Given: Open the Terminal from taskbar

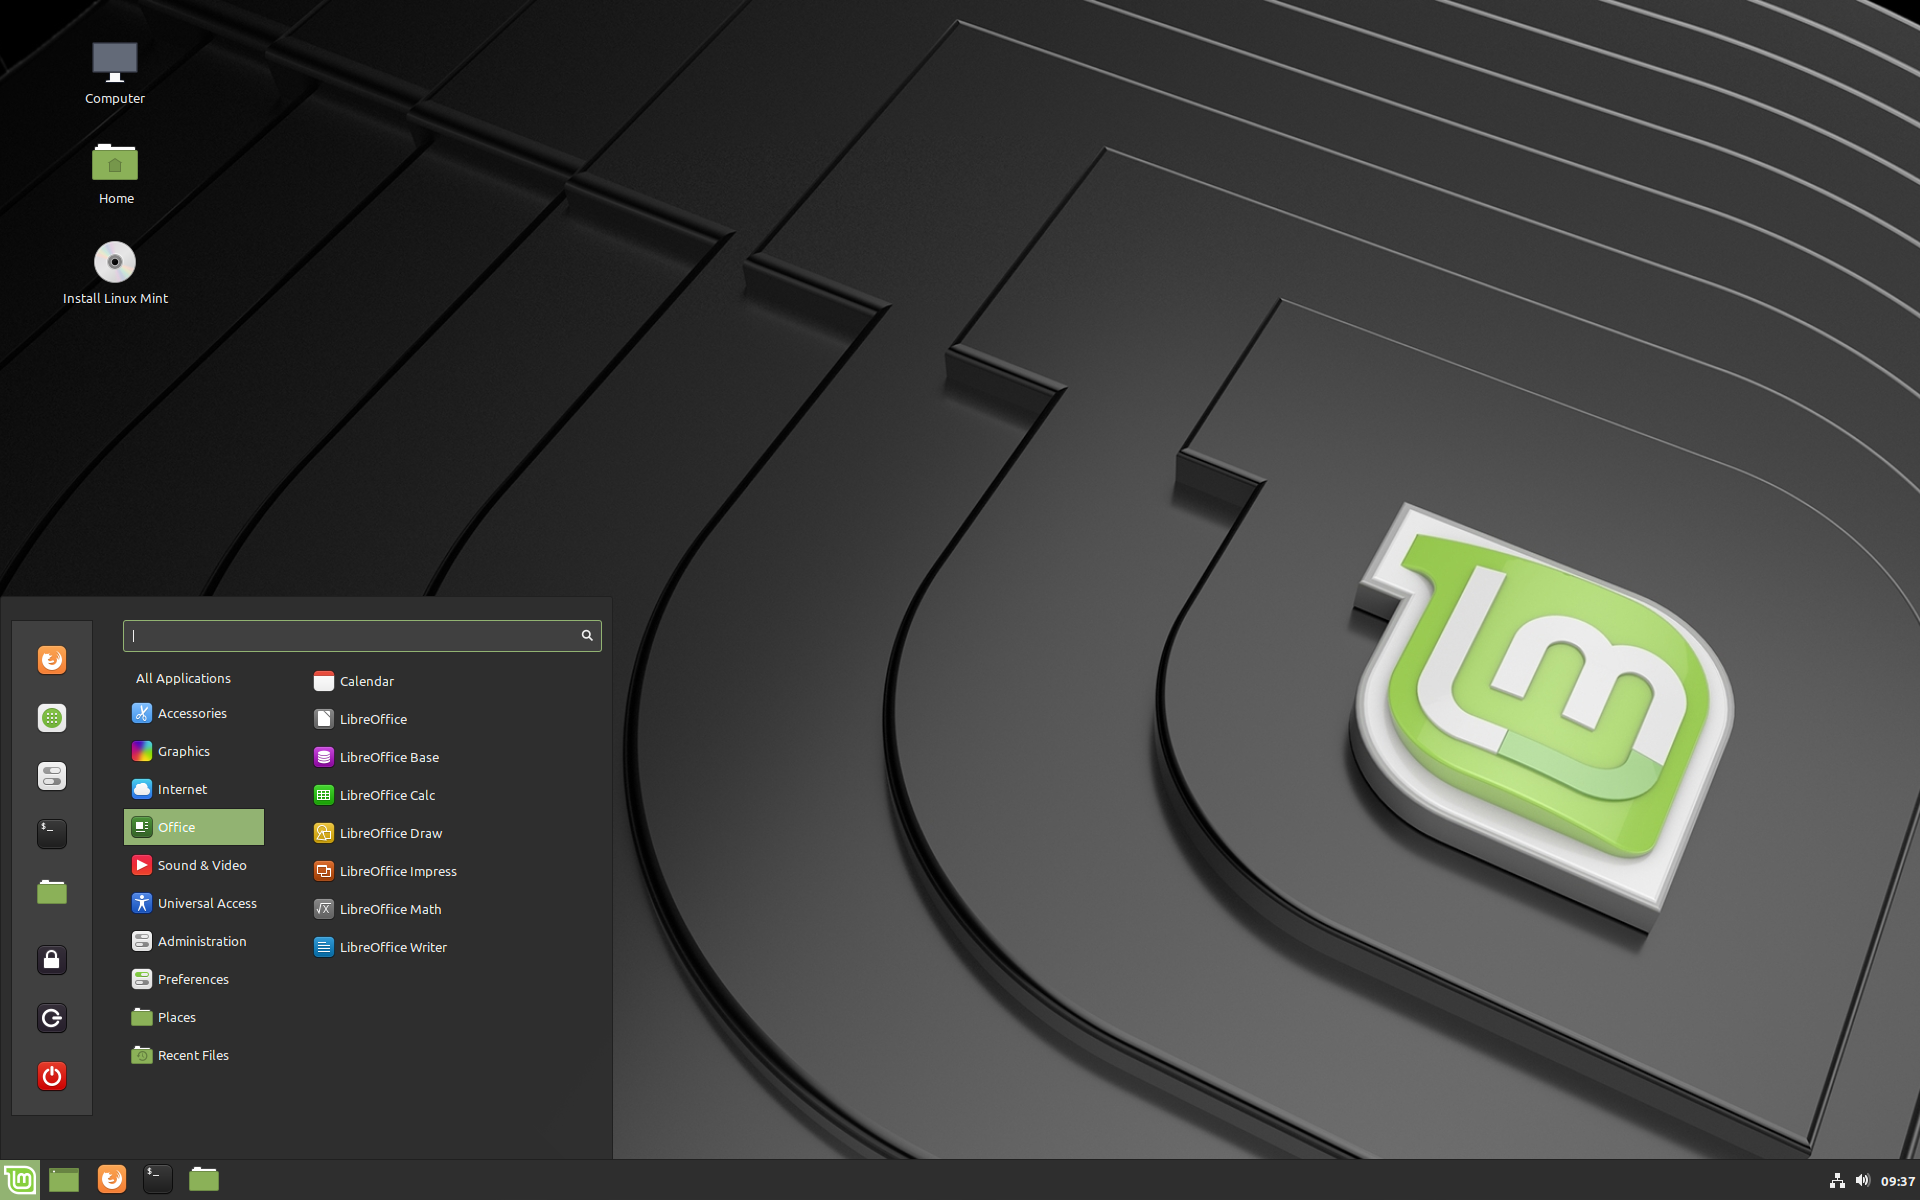Looking at the screenshot, I should tap(155, 1178).
